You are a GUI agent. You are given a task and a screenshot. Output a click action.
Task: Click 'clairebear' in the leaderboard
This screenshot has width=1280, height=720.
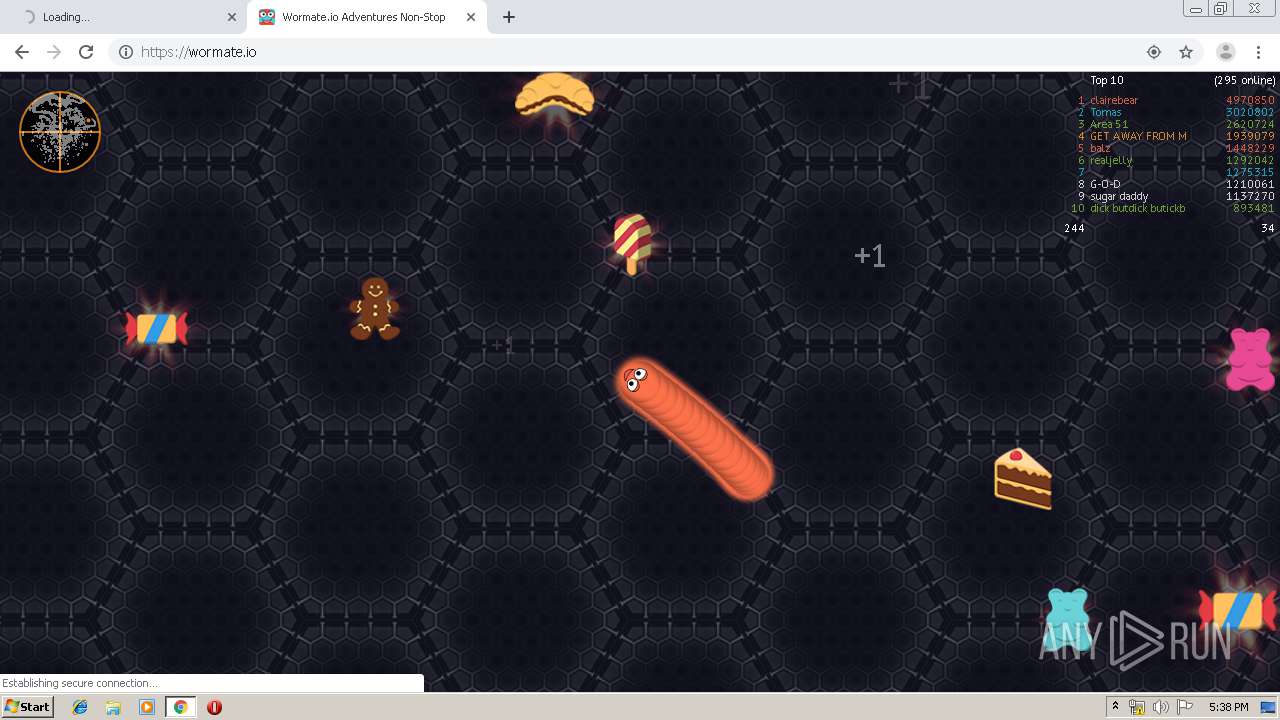point(1114,100)
